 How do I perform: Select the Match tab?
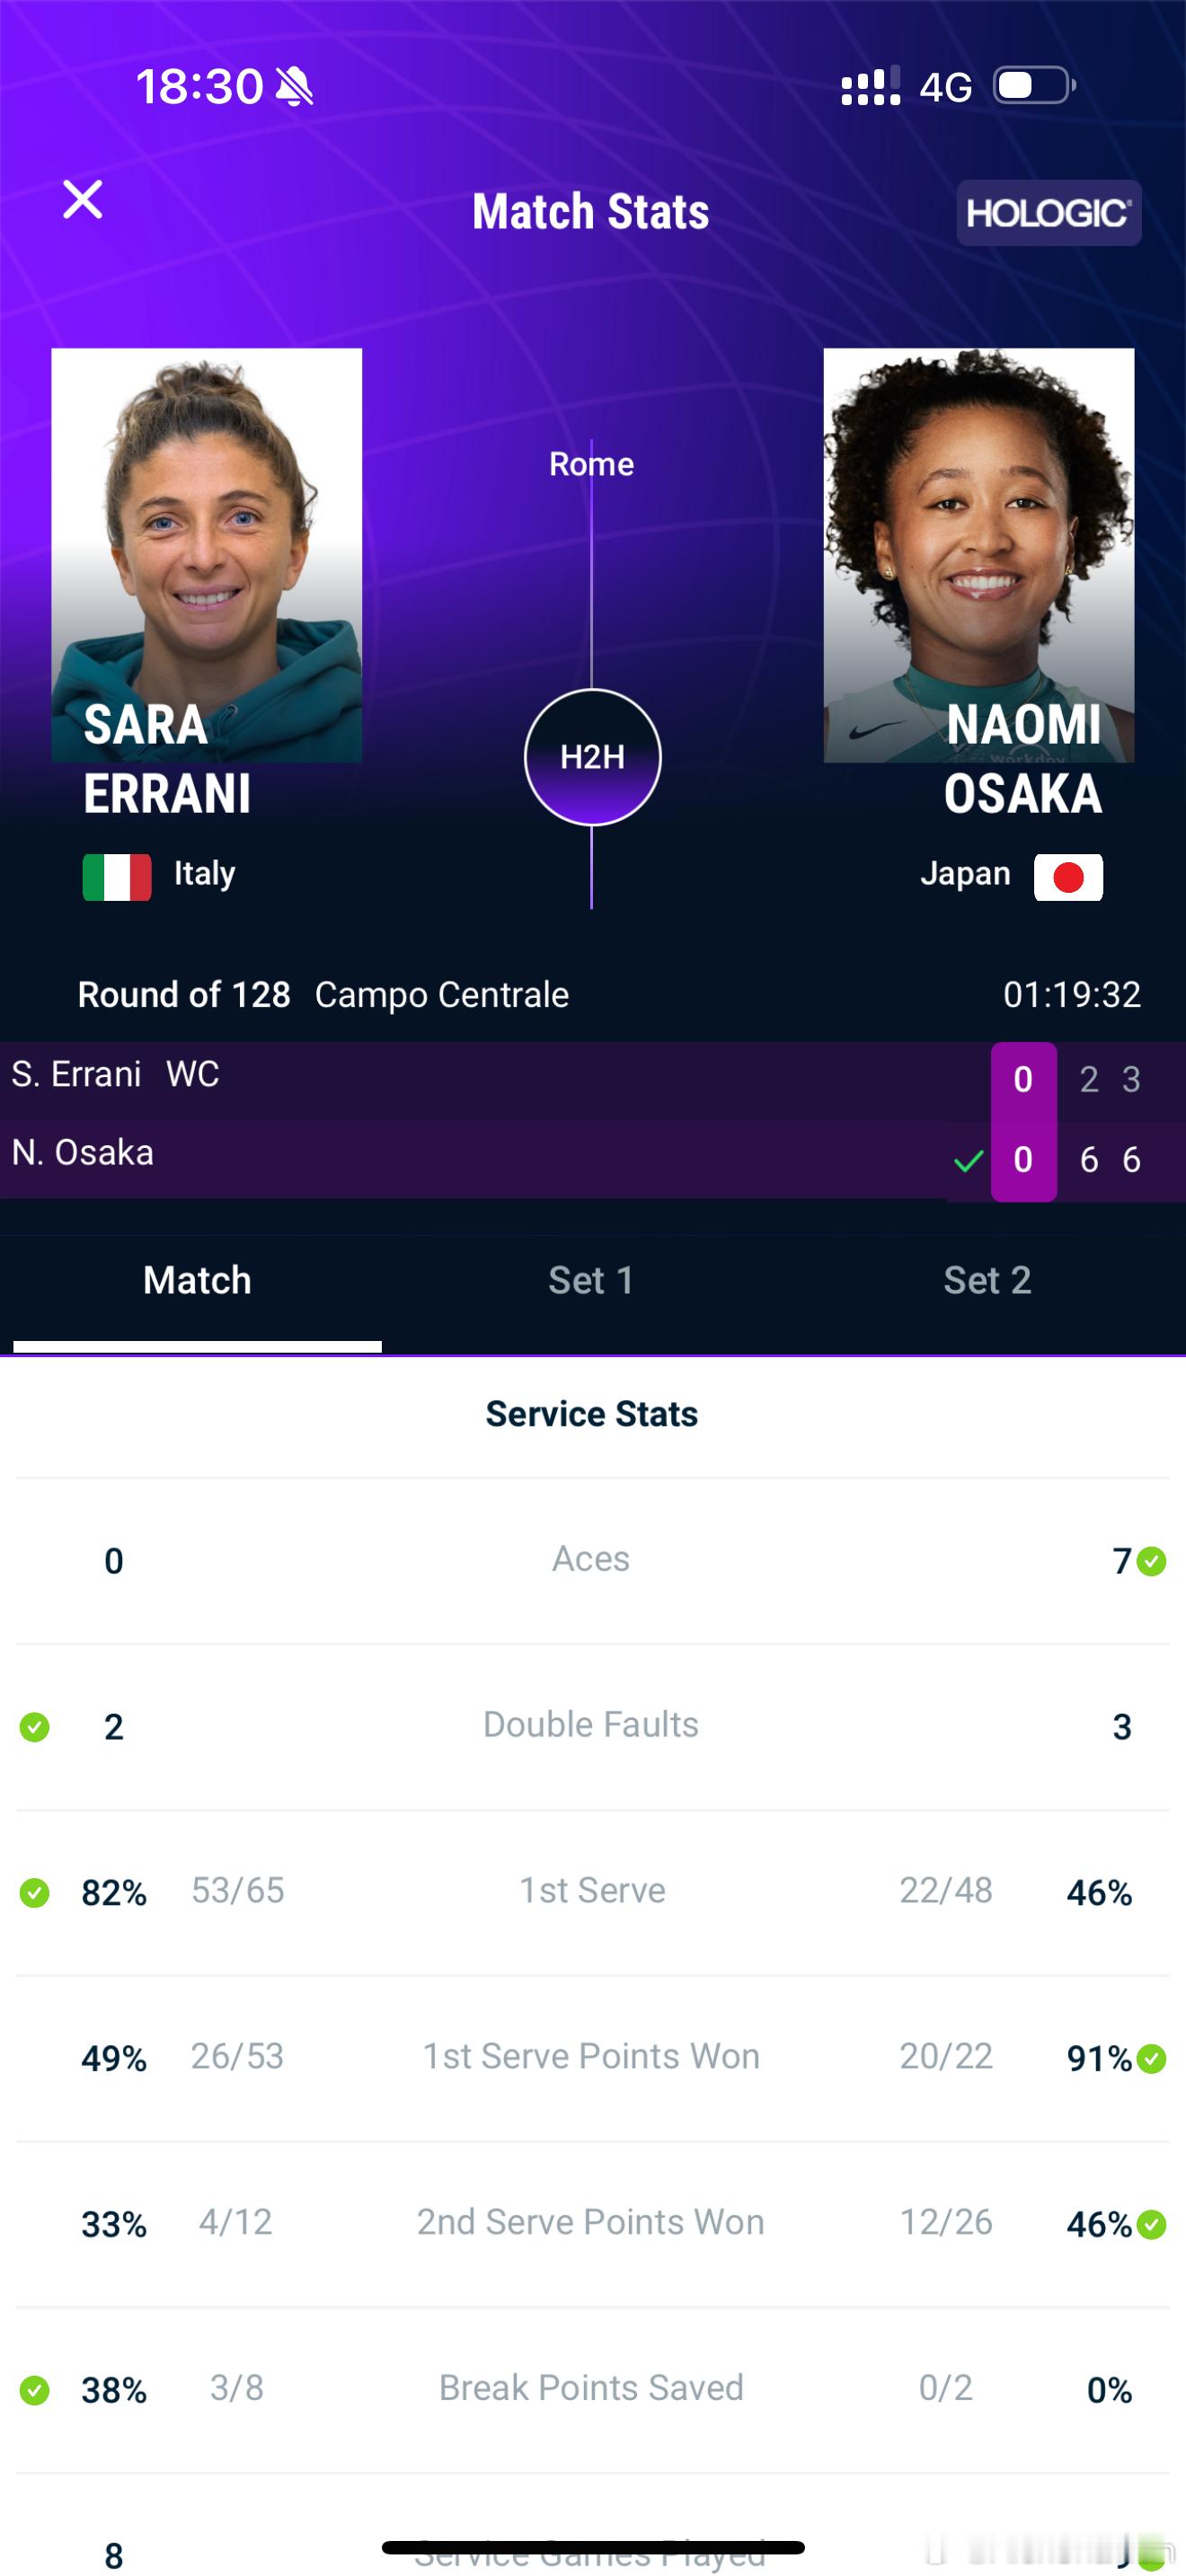tap(197, 1280)
